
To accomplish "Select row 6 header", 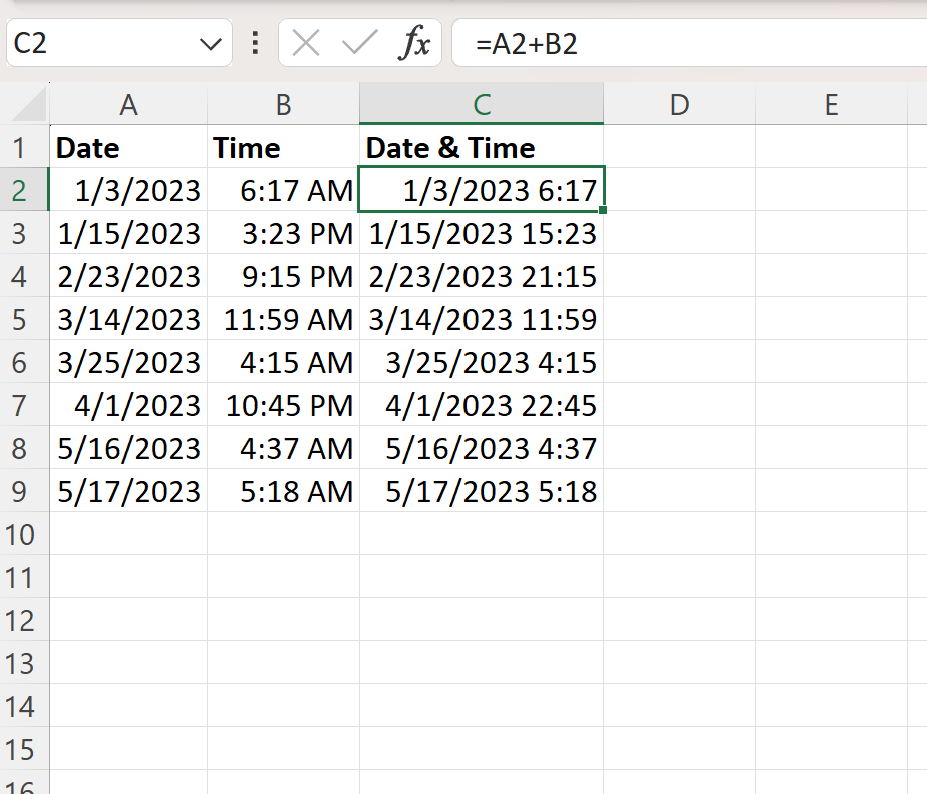I will coord(24,362).
